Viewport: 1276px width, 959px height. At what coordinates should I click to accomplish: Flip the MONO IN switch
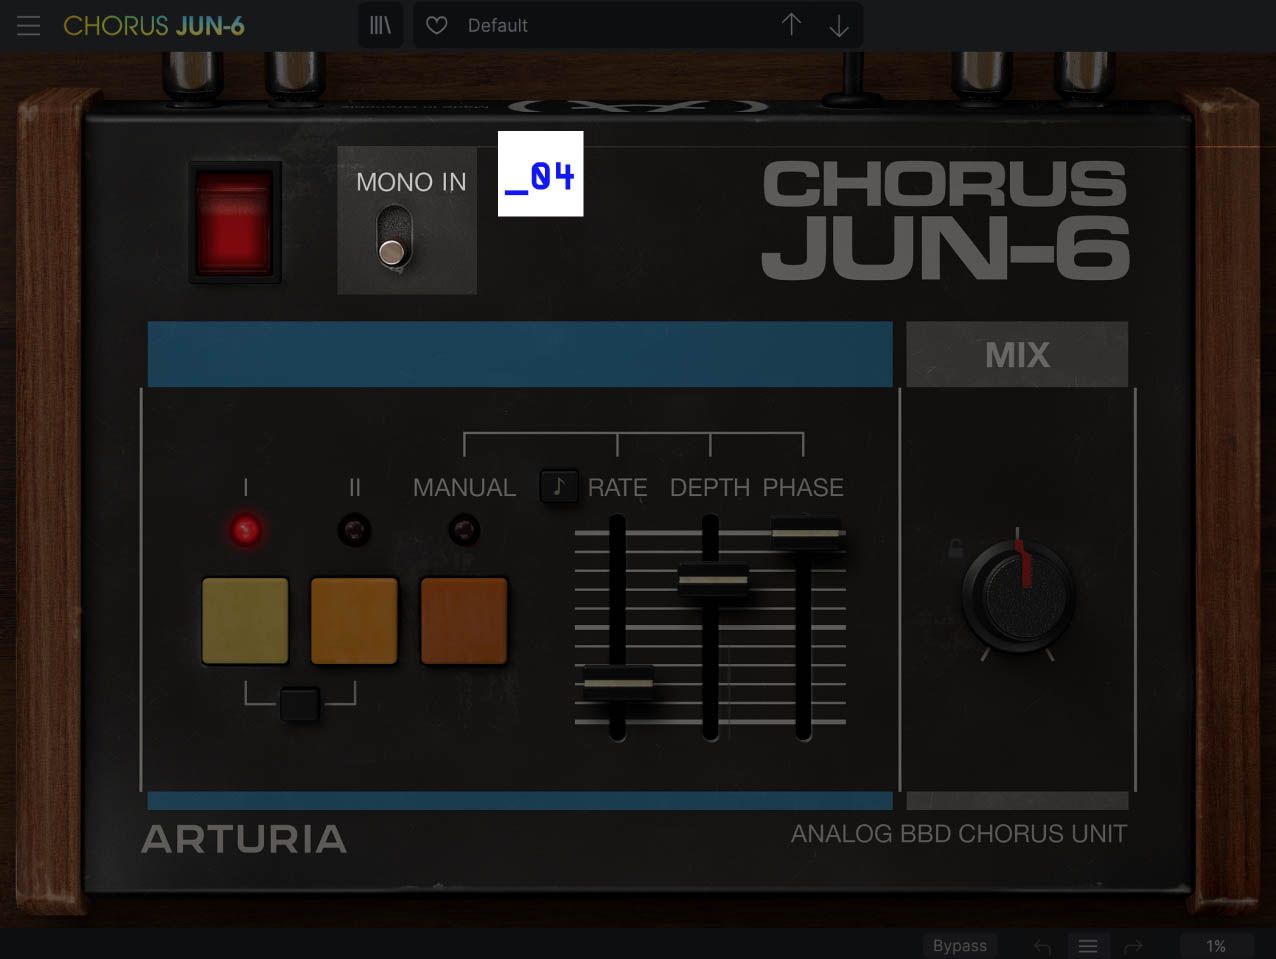(x=394, y=238)
